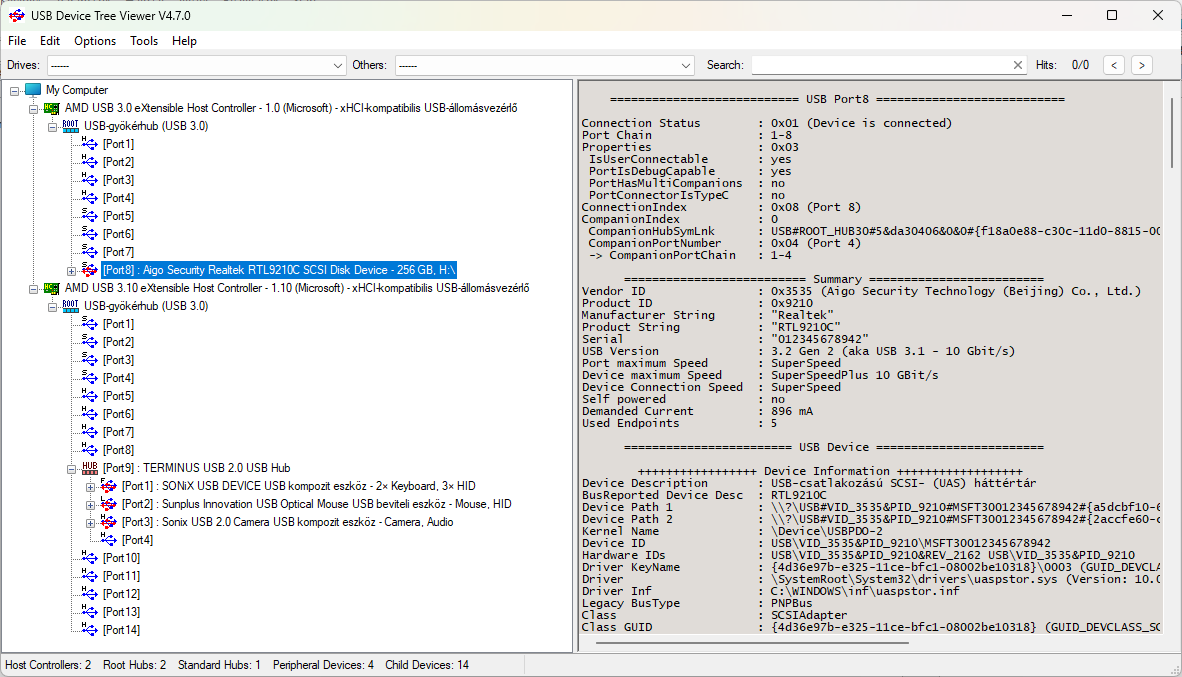
Task: Click the AMD USB 3.0 host controller icon
Action: coord(52,108)
